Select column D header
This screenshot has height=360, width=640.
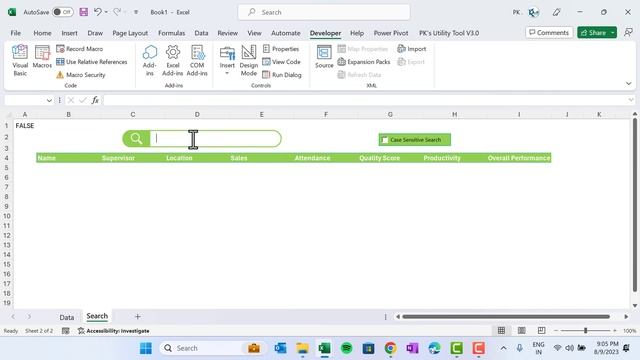(197, 115)
